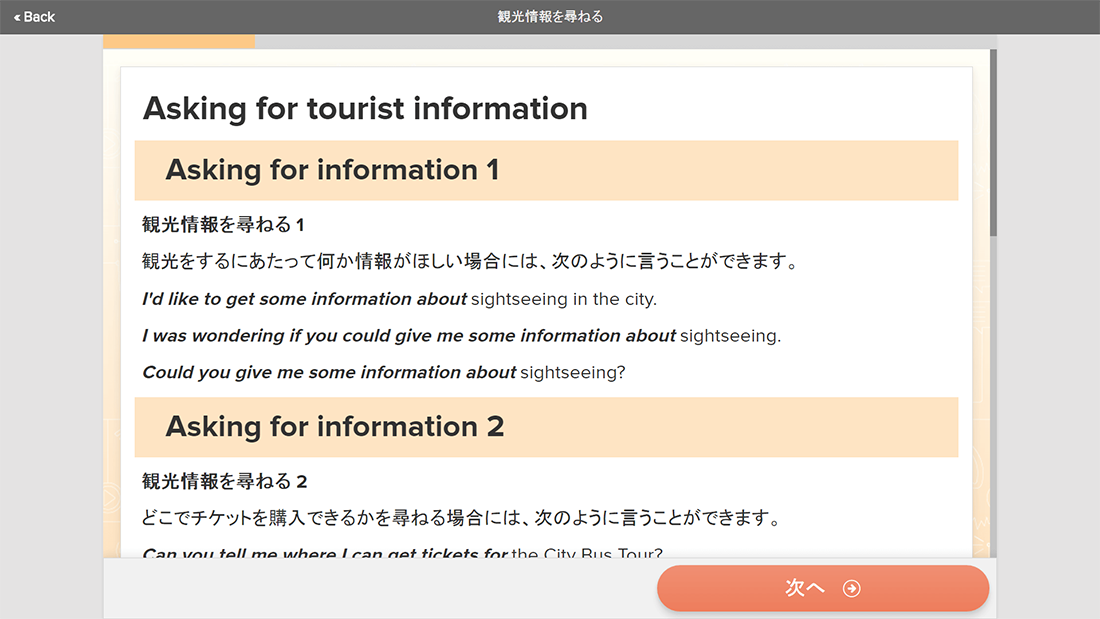Click the Back button in header
This screenshot has height=619, width=1100.
pos(35,17)
